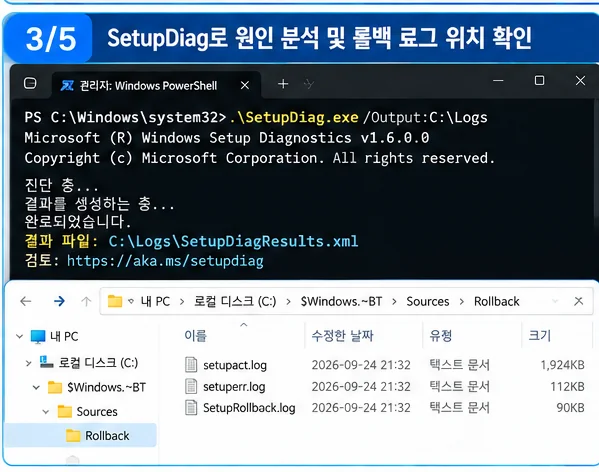Click the folder icon in address bar

(115, 301)
